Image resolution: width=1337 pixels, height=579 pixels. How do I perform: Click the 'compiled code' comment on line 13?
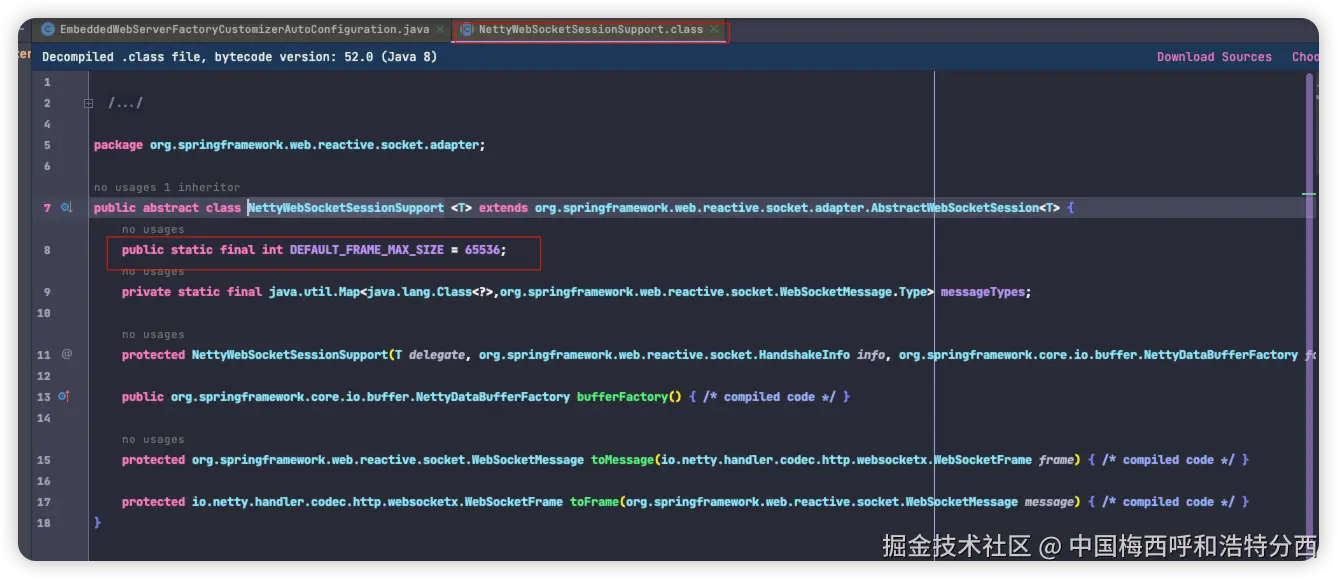[769, 397]
